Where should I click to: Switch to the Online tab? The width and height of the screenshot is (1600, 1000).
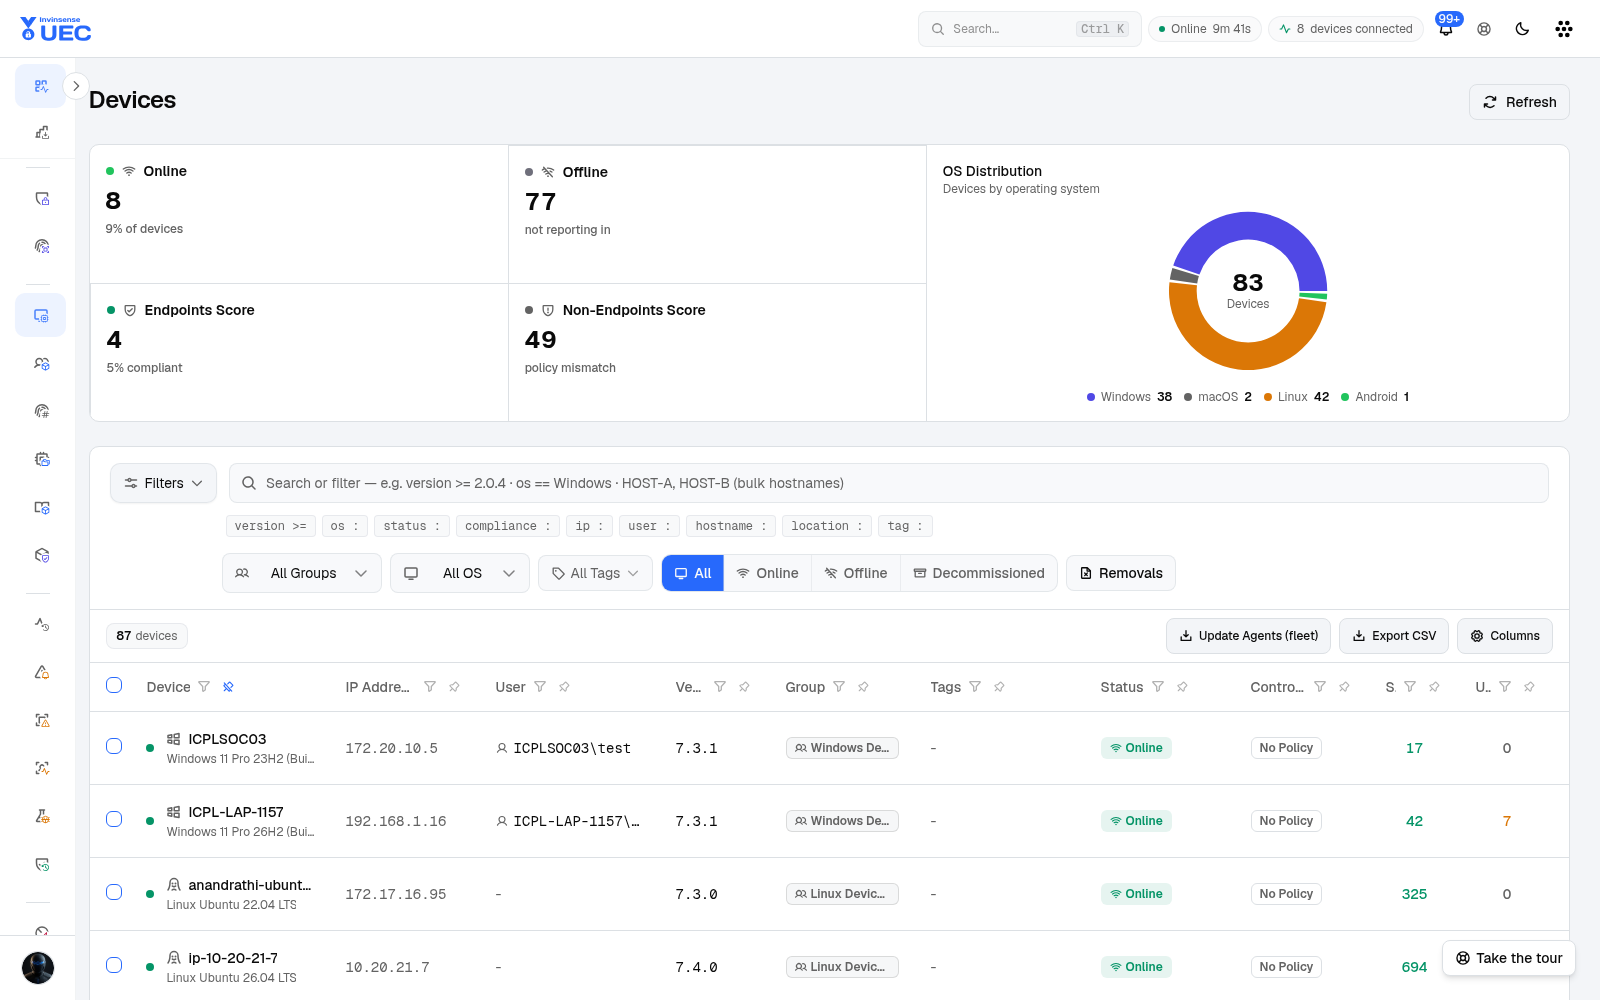pyautogui.click(x=767, y=573)
